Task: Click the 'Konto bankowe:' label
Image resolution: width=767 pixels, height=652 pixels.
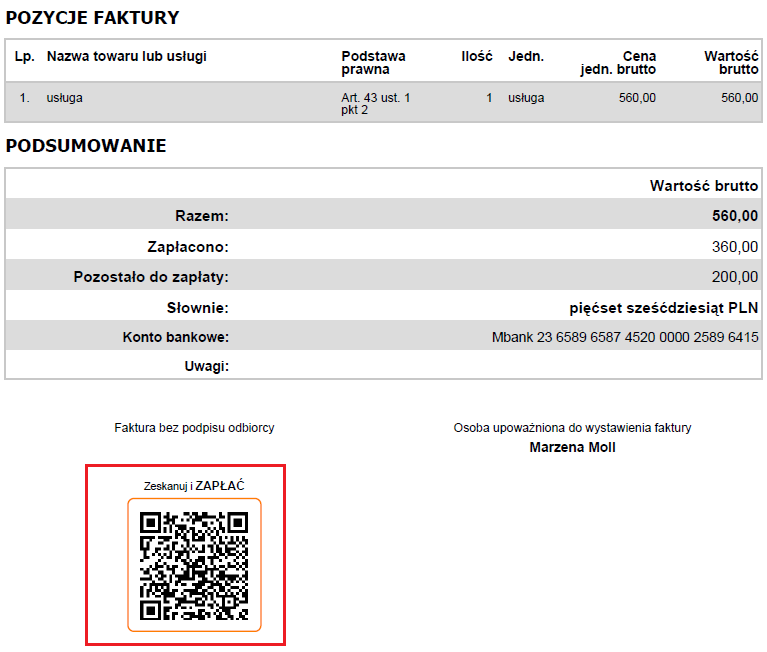Action: pyautogui.click(x=176, y=337)
